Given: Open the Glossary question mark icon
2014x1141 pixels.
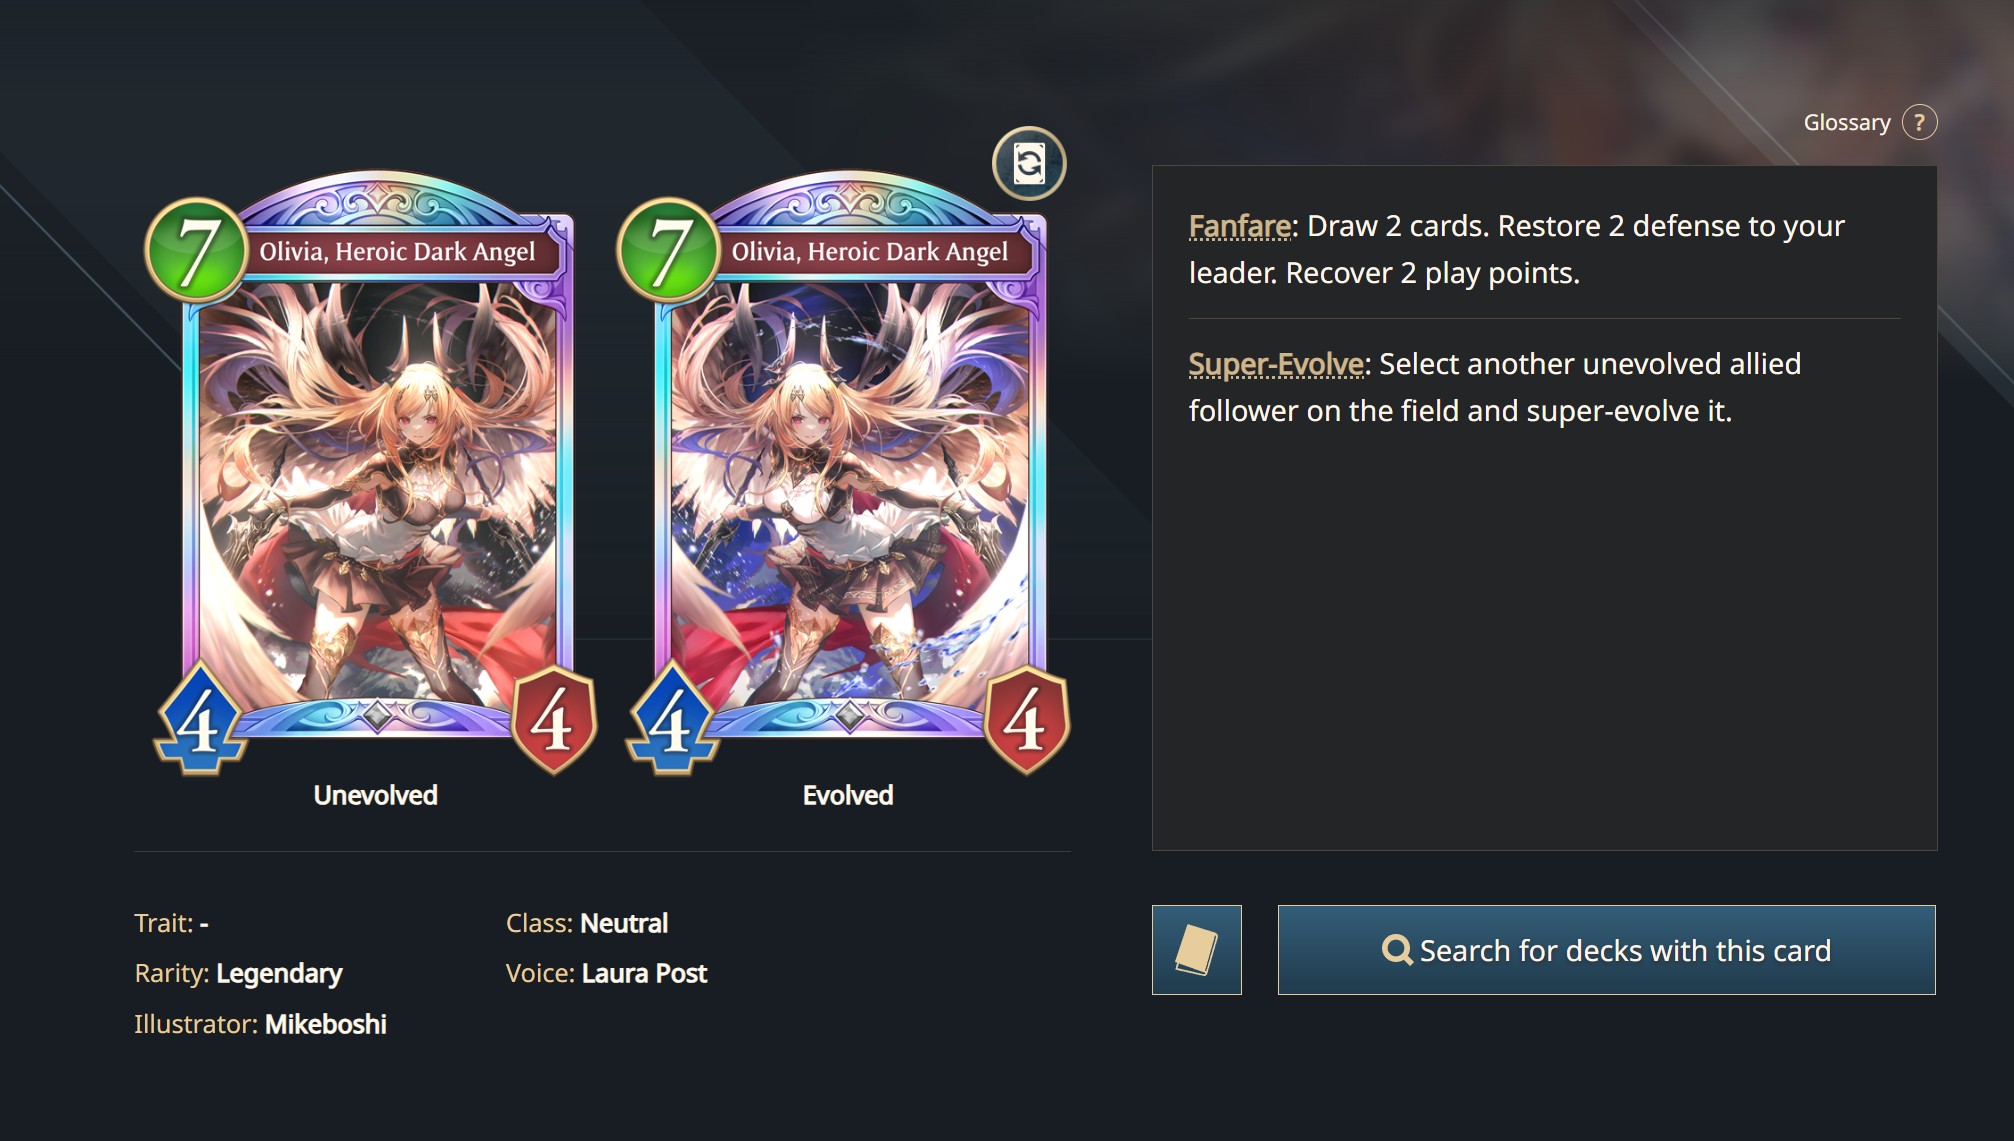Looking at the screenshot, I should [1919, 122].
